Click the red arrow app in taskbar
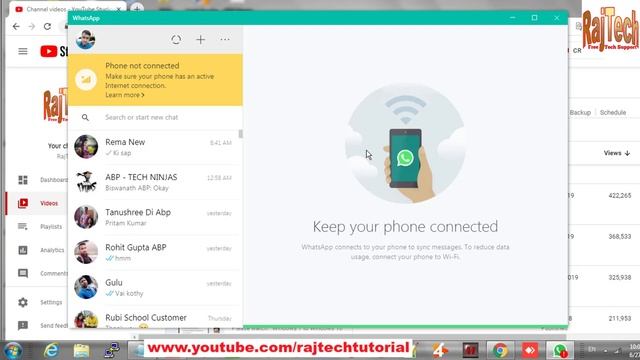 (529, 351)
